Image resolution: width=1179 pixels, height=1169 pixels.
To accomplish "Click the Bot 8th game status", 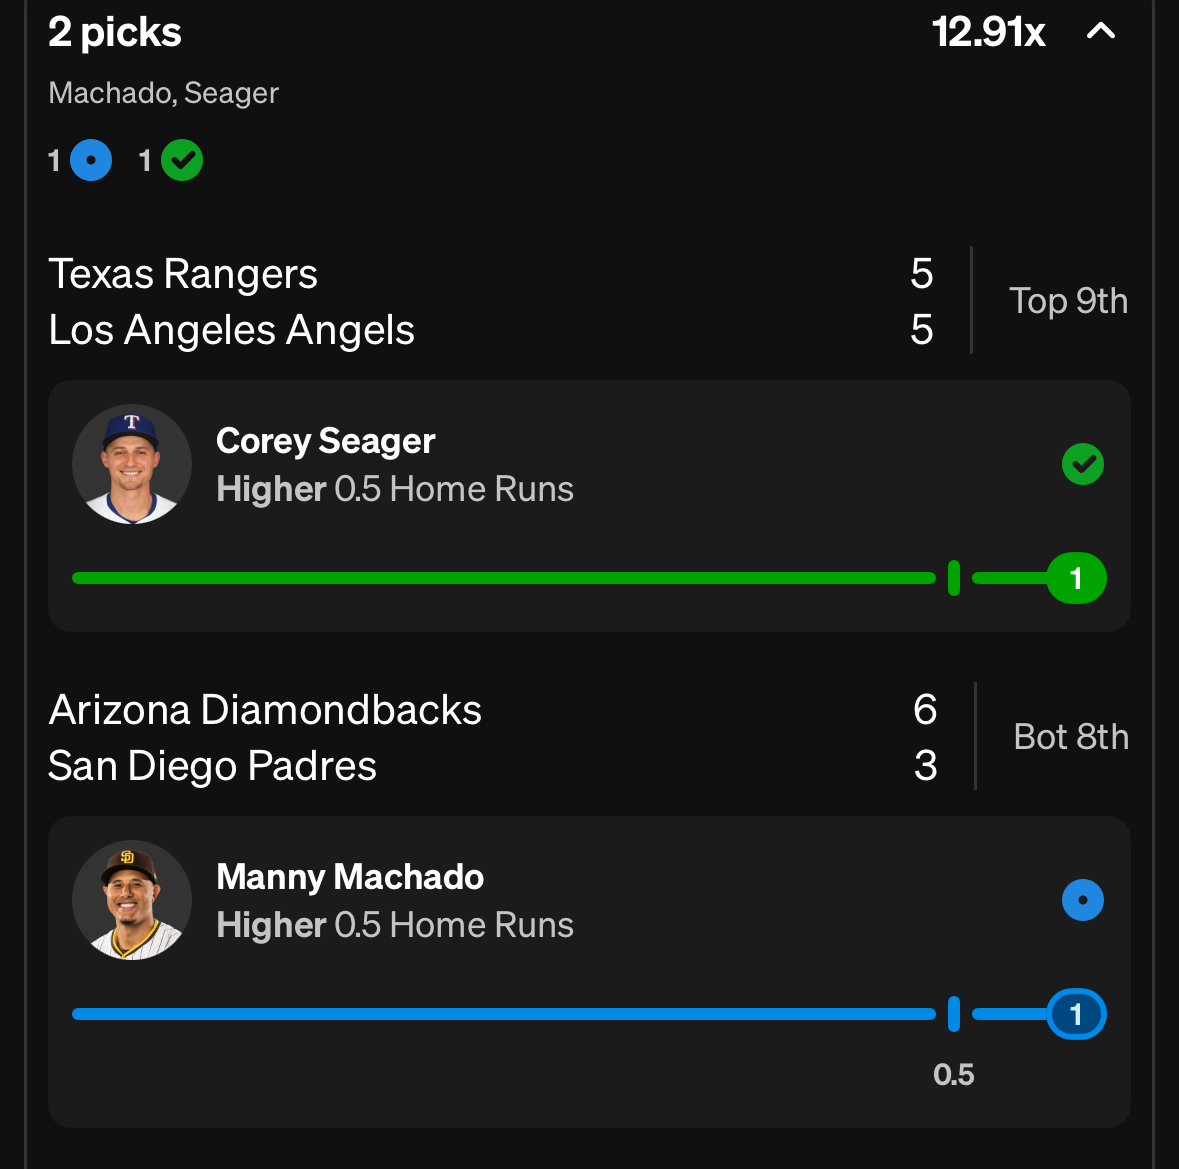I will 1070,737.
